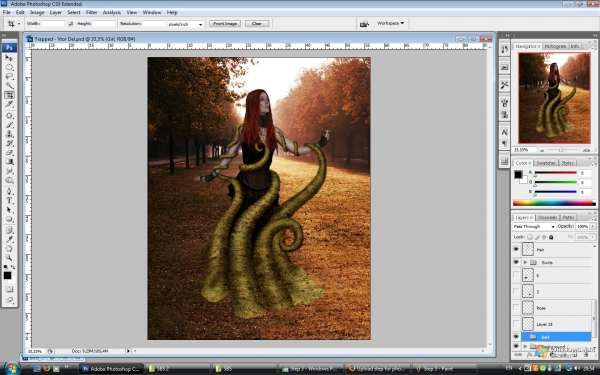The image size is (600, 375).
Task: Select the Type tool
Action: (x=9, y=201)
